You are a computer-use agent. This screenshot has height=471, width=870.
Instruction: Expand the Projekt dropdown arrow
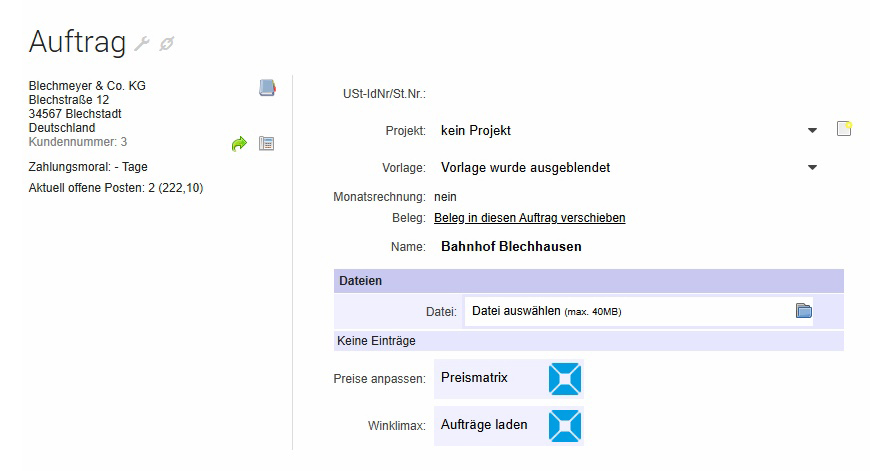tap(812, 131)
